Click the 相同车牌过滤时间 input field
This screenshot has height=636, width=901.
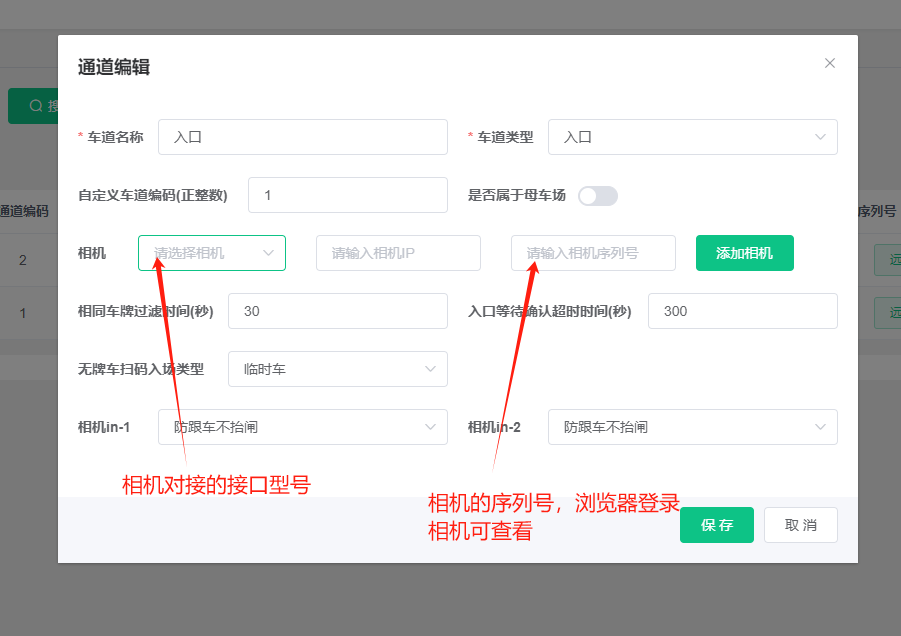(337, 311)
